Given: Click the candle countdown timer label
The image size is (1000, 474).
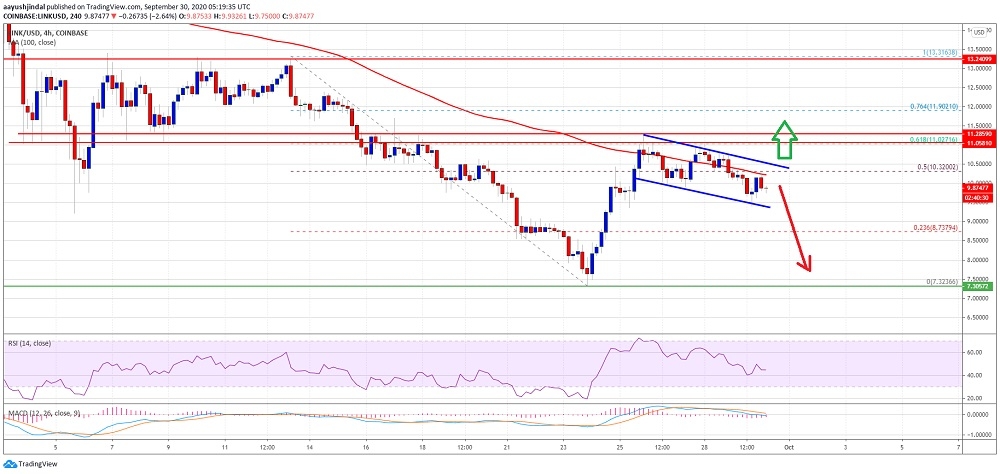Looking at the screenshot, I should pos(977,197).
